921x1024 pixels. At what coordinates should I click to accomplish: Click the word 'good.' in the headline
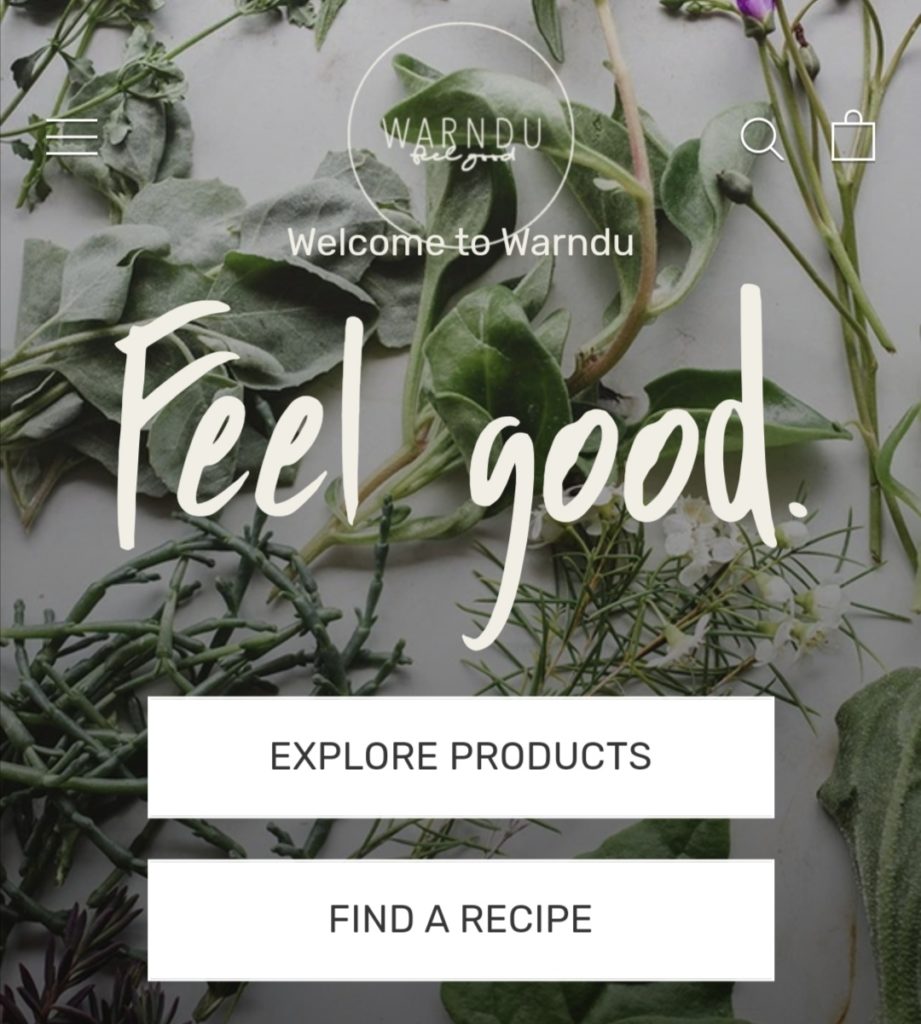tap(634, 467)
